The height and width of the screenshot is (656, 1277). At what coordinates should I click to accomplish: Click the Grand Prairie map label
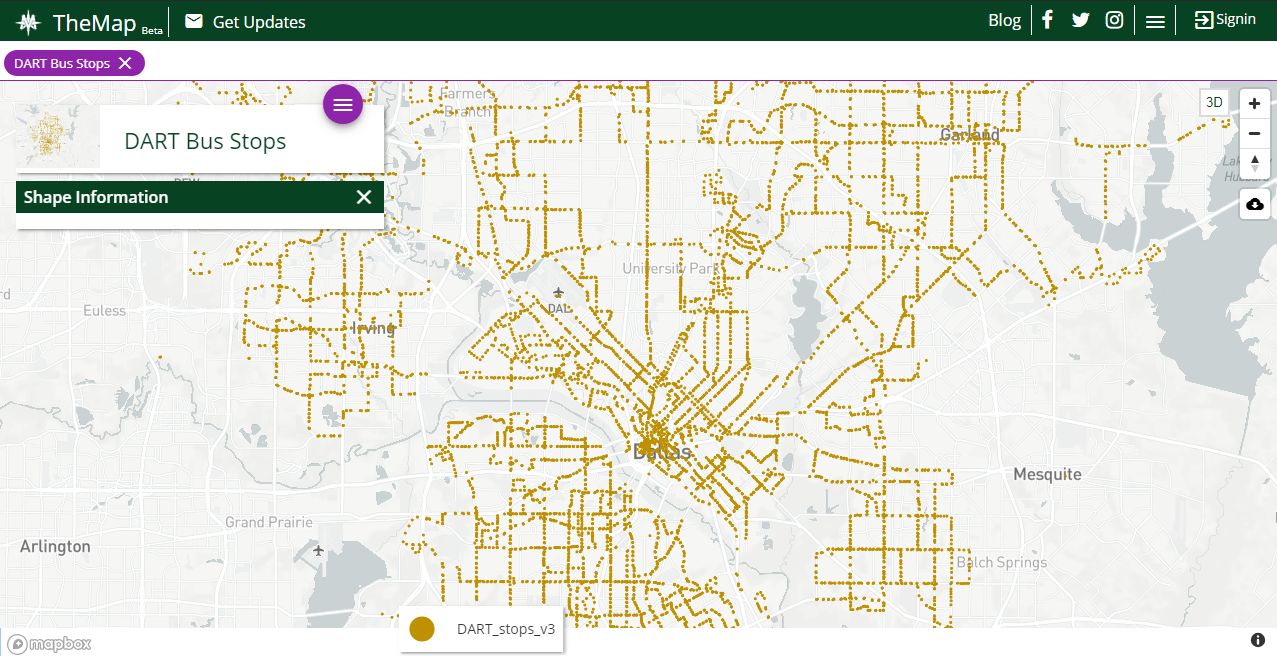pos(269,522)
